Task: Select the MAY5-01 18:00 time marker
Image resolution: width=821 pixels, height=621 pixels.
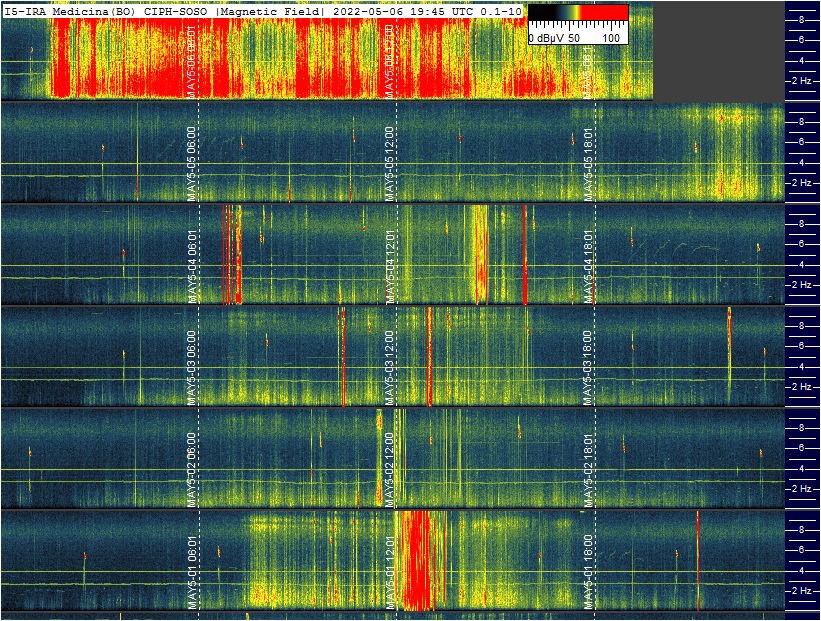Action: [589, 570]
